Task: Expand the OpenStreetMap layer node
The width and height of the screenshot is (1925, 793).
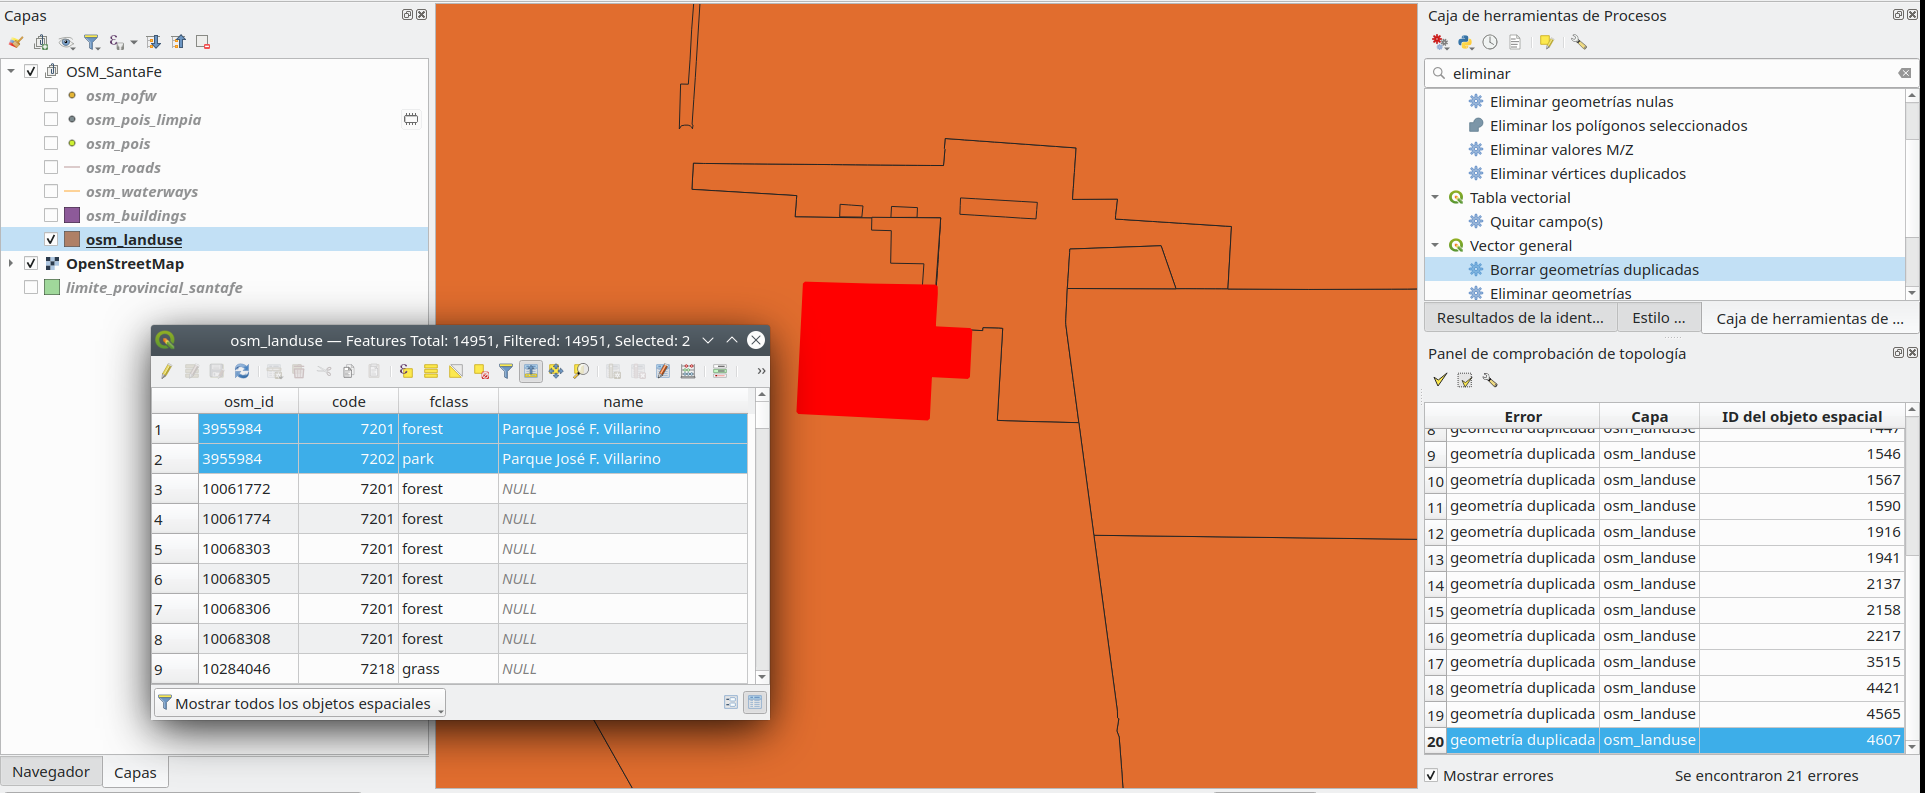Action: 11,263
